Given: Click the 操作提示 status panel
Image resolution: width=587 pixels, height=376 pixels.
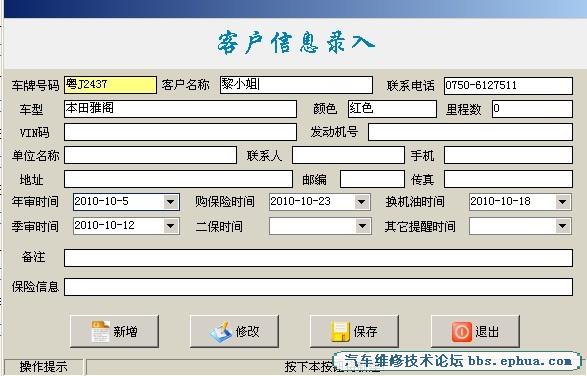Looking at the screenshot, I should pos(43,367).
